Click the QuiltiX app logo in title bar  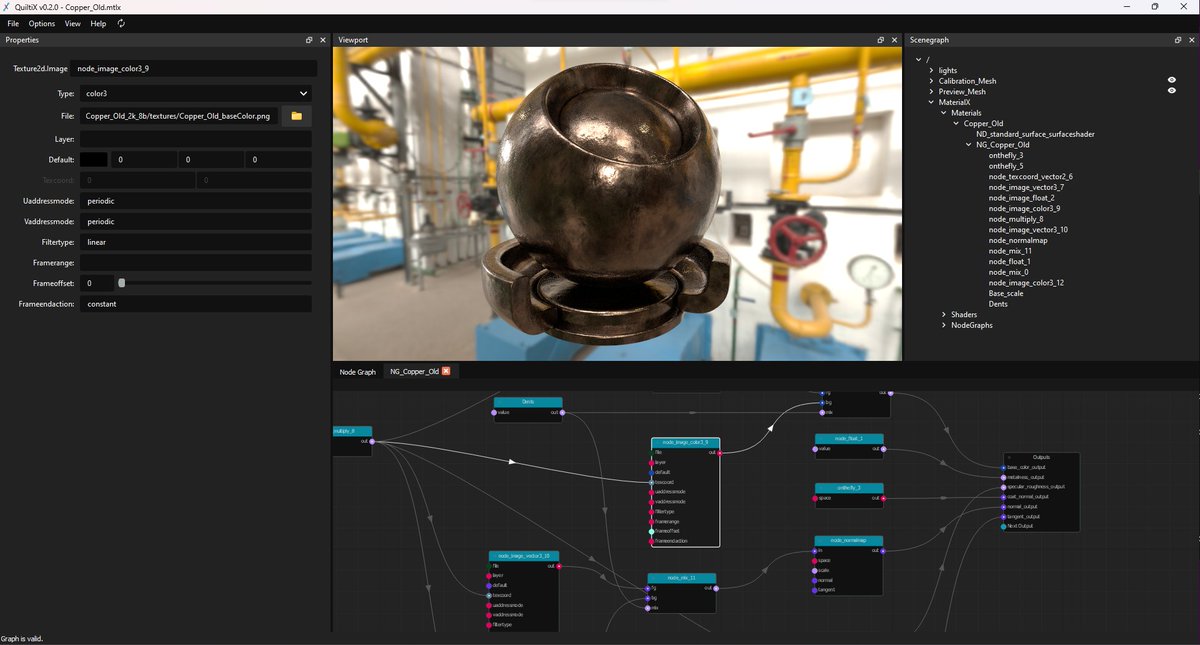[x=8, y=6]
